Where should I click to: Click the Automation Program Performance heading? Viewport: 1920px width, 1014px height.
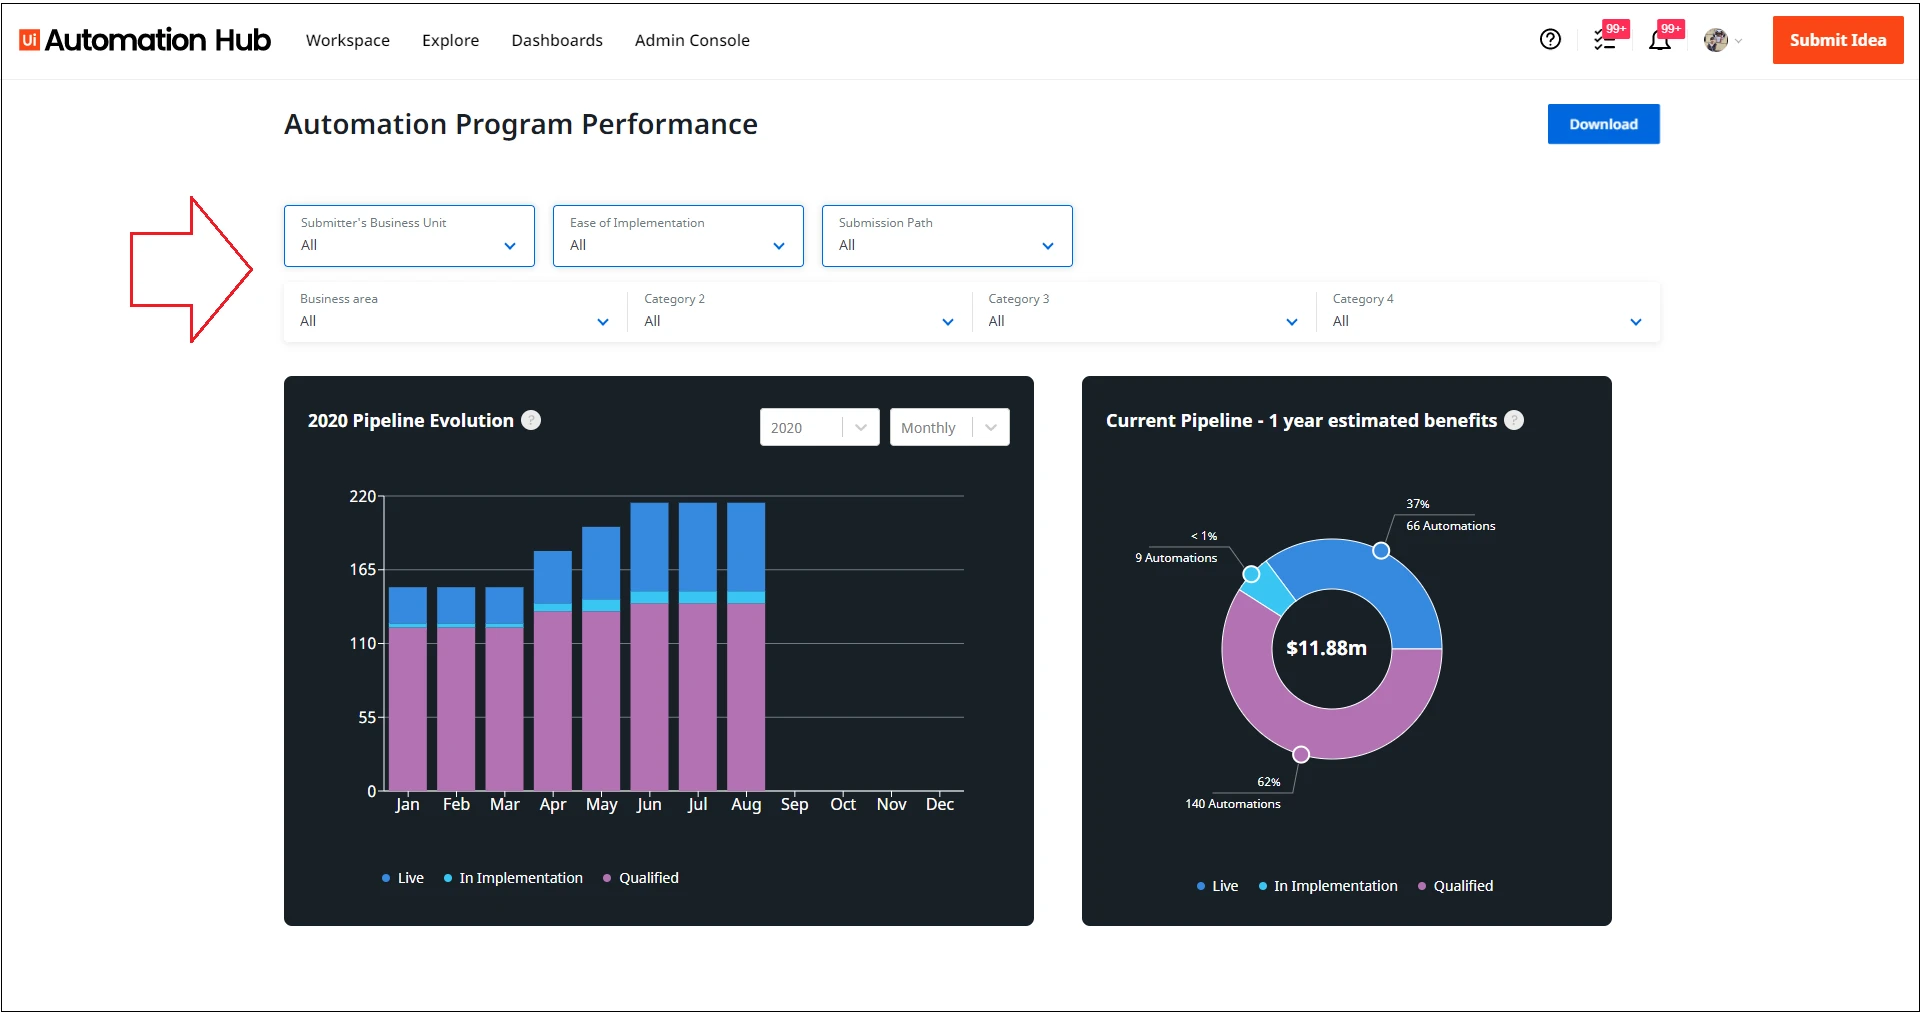(521, 124)
